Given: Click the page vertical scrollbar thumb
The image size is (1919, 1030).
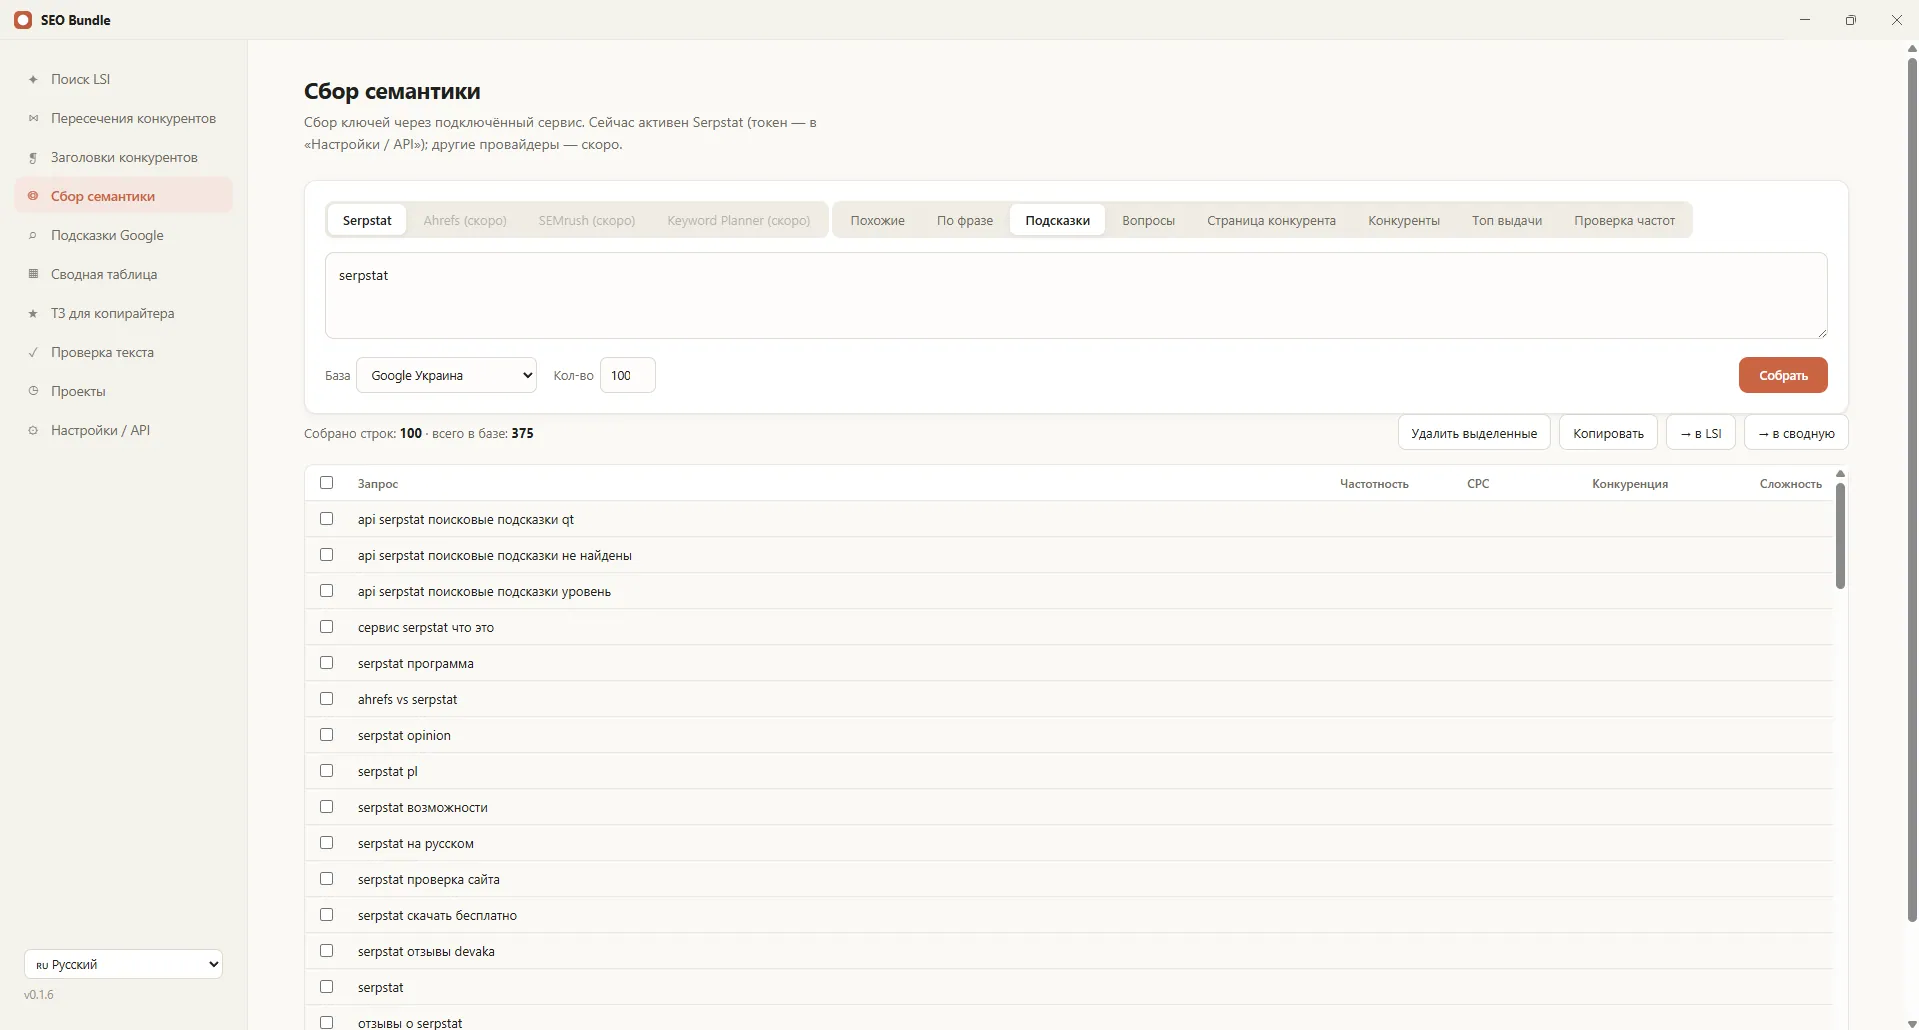Looking at the screenshot, I should pyautogui.click(x=1912, y=490).
